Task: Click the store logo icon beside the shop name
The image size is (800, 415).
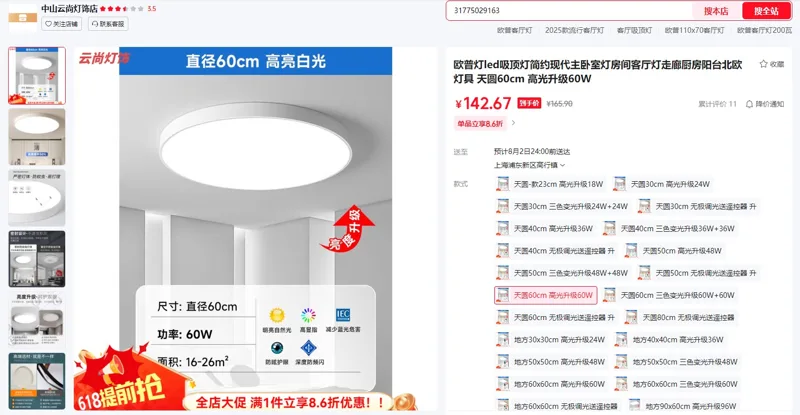Action: click(x=22, y=18)
